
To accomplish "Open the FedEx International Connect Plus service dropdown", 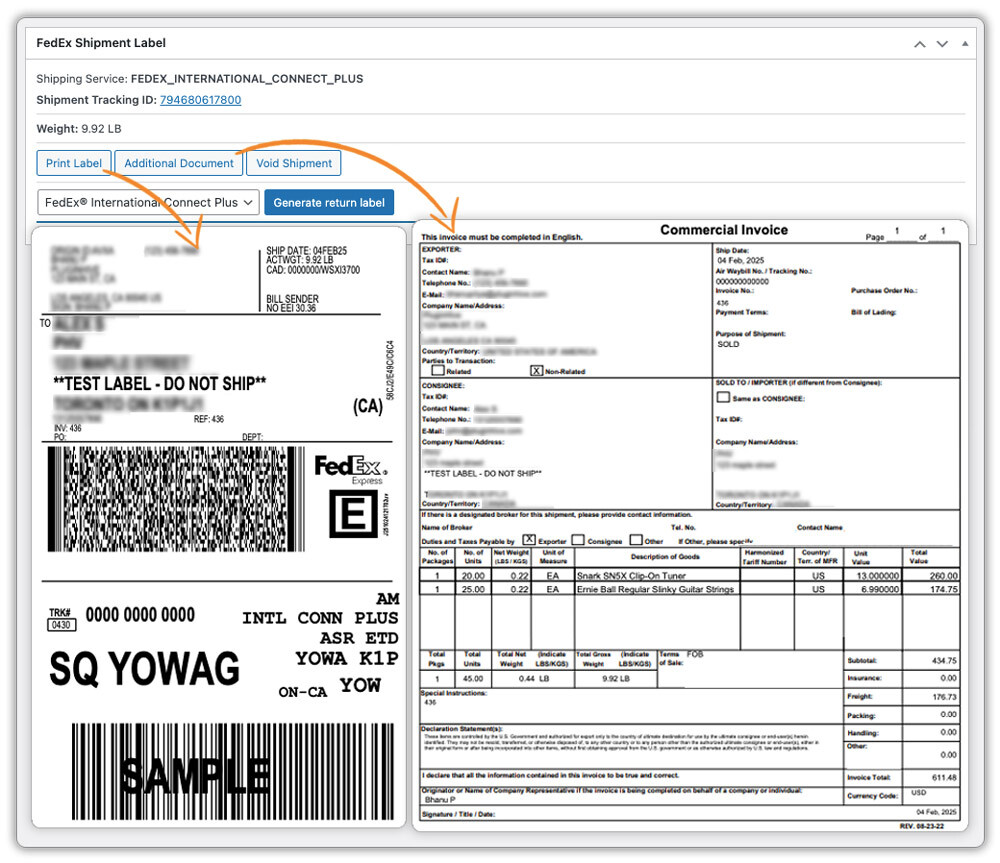I will coord(147,202).
